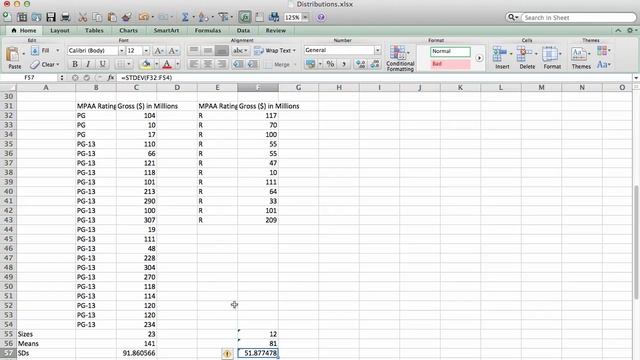Click the Increase Indent icon
This screenshot has height=360, width=640.
[x=253, y=64]
